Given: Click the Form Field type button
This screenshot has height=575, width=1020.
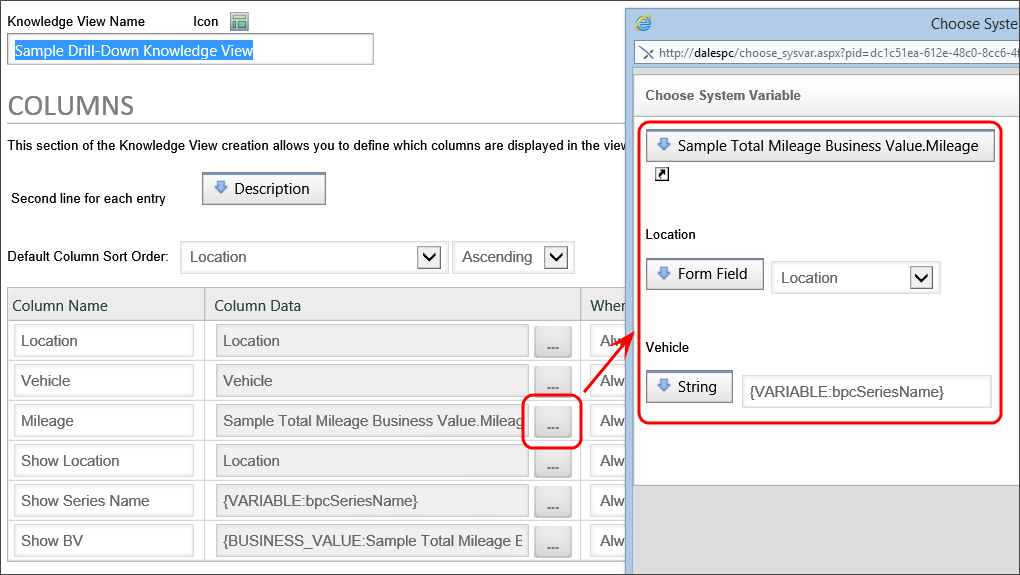Looking at the screenshot, I should [704, 274].
